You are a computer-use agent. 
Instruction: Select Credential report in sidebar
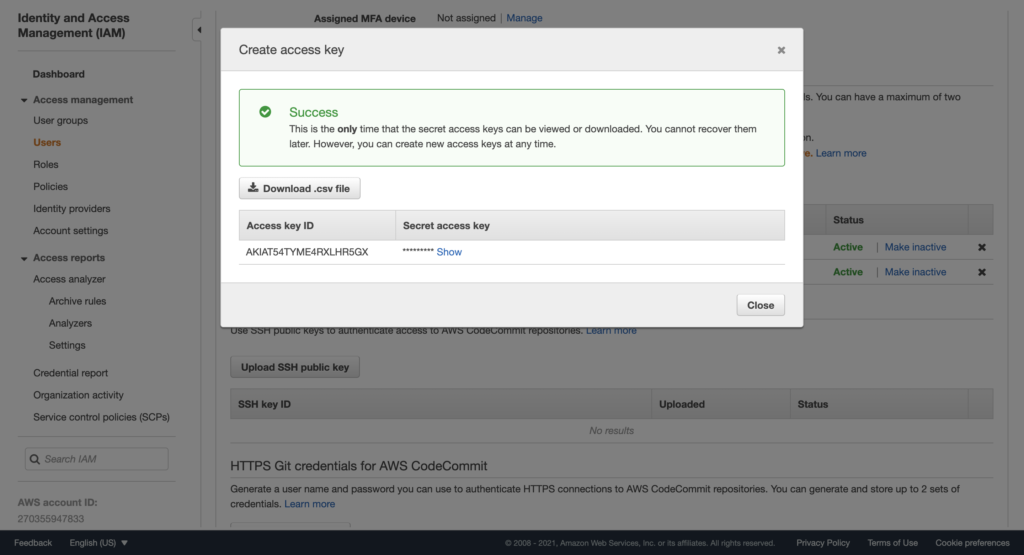pos(71,373)
